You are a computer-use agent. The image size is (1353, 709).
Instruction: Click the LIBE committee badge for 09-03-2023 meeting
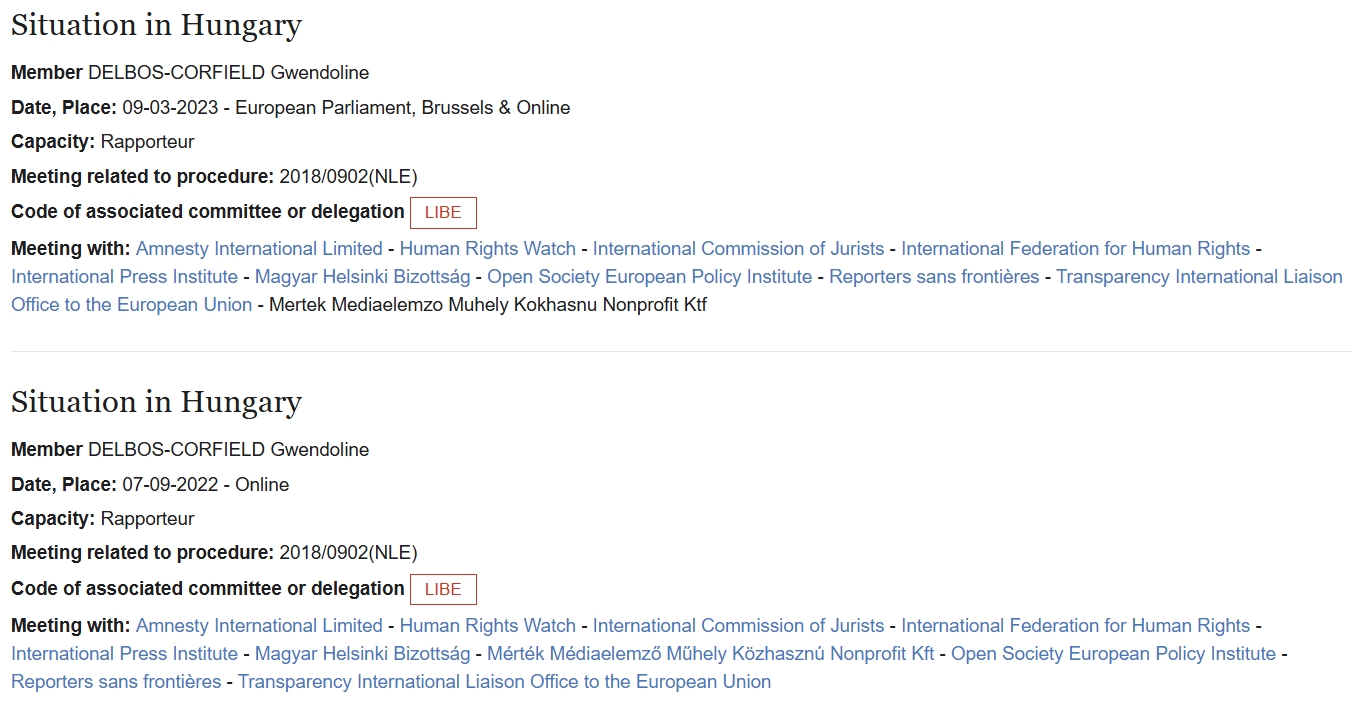tap(443, 213)
